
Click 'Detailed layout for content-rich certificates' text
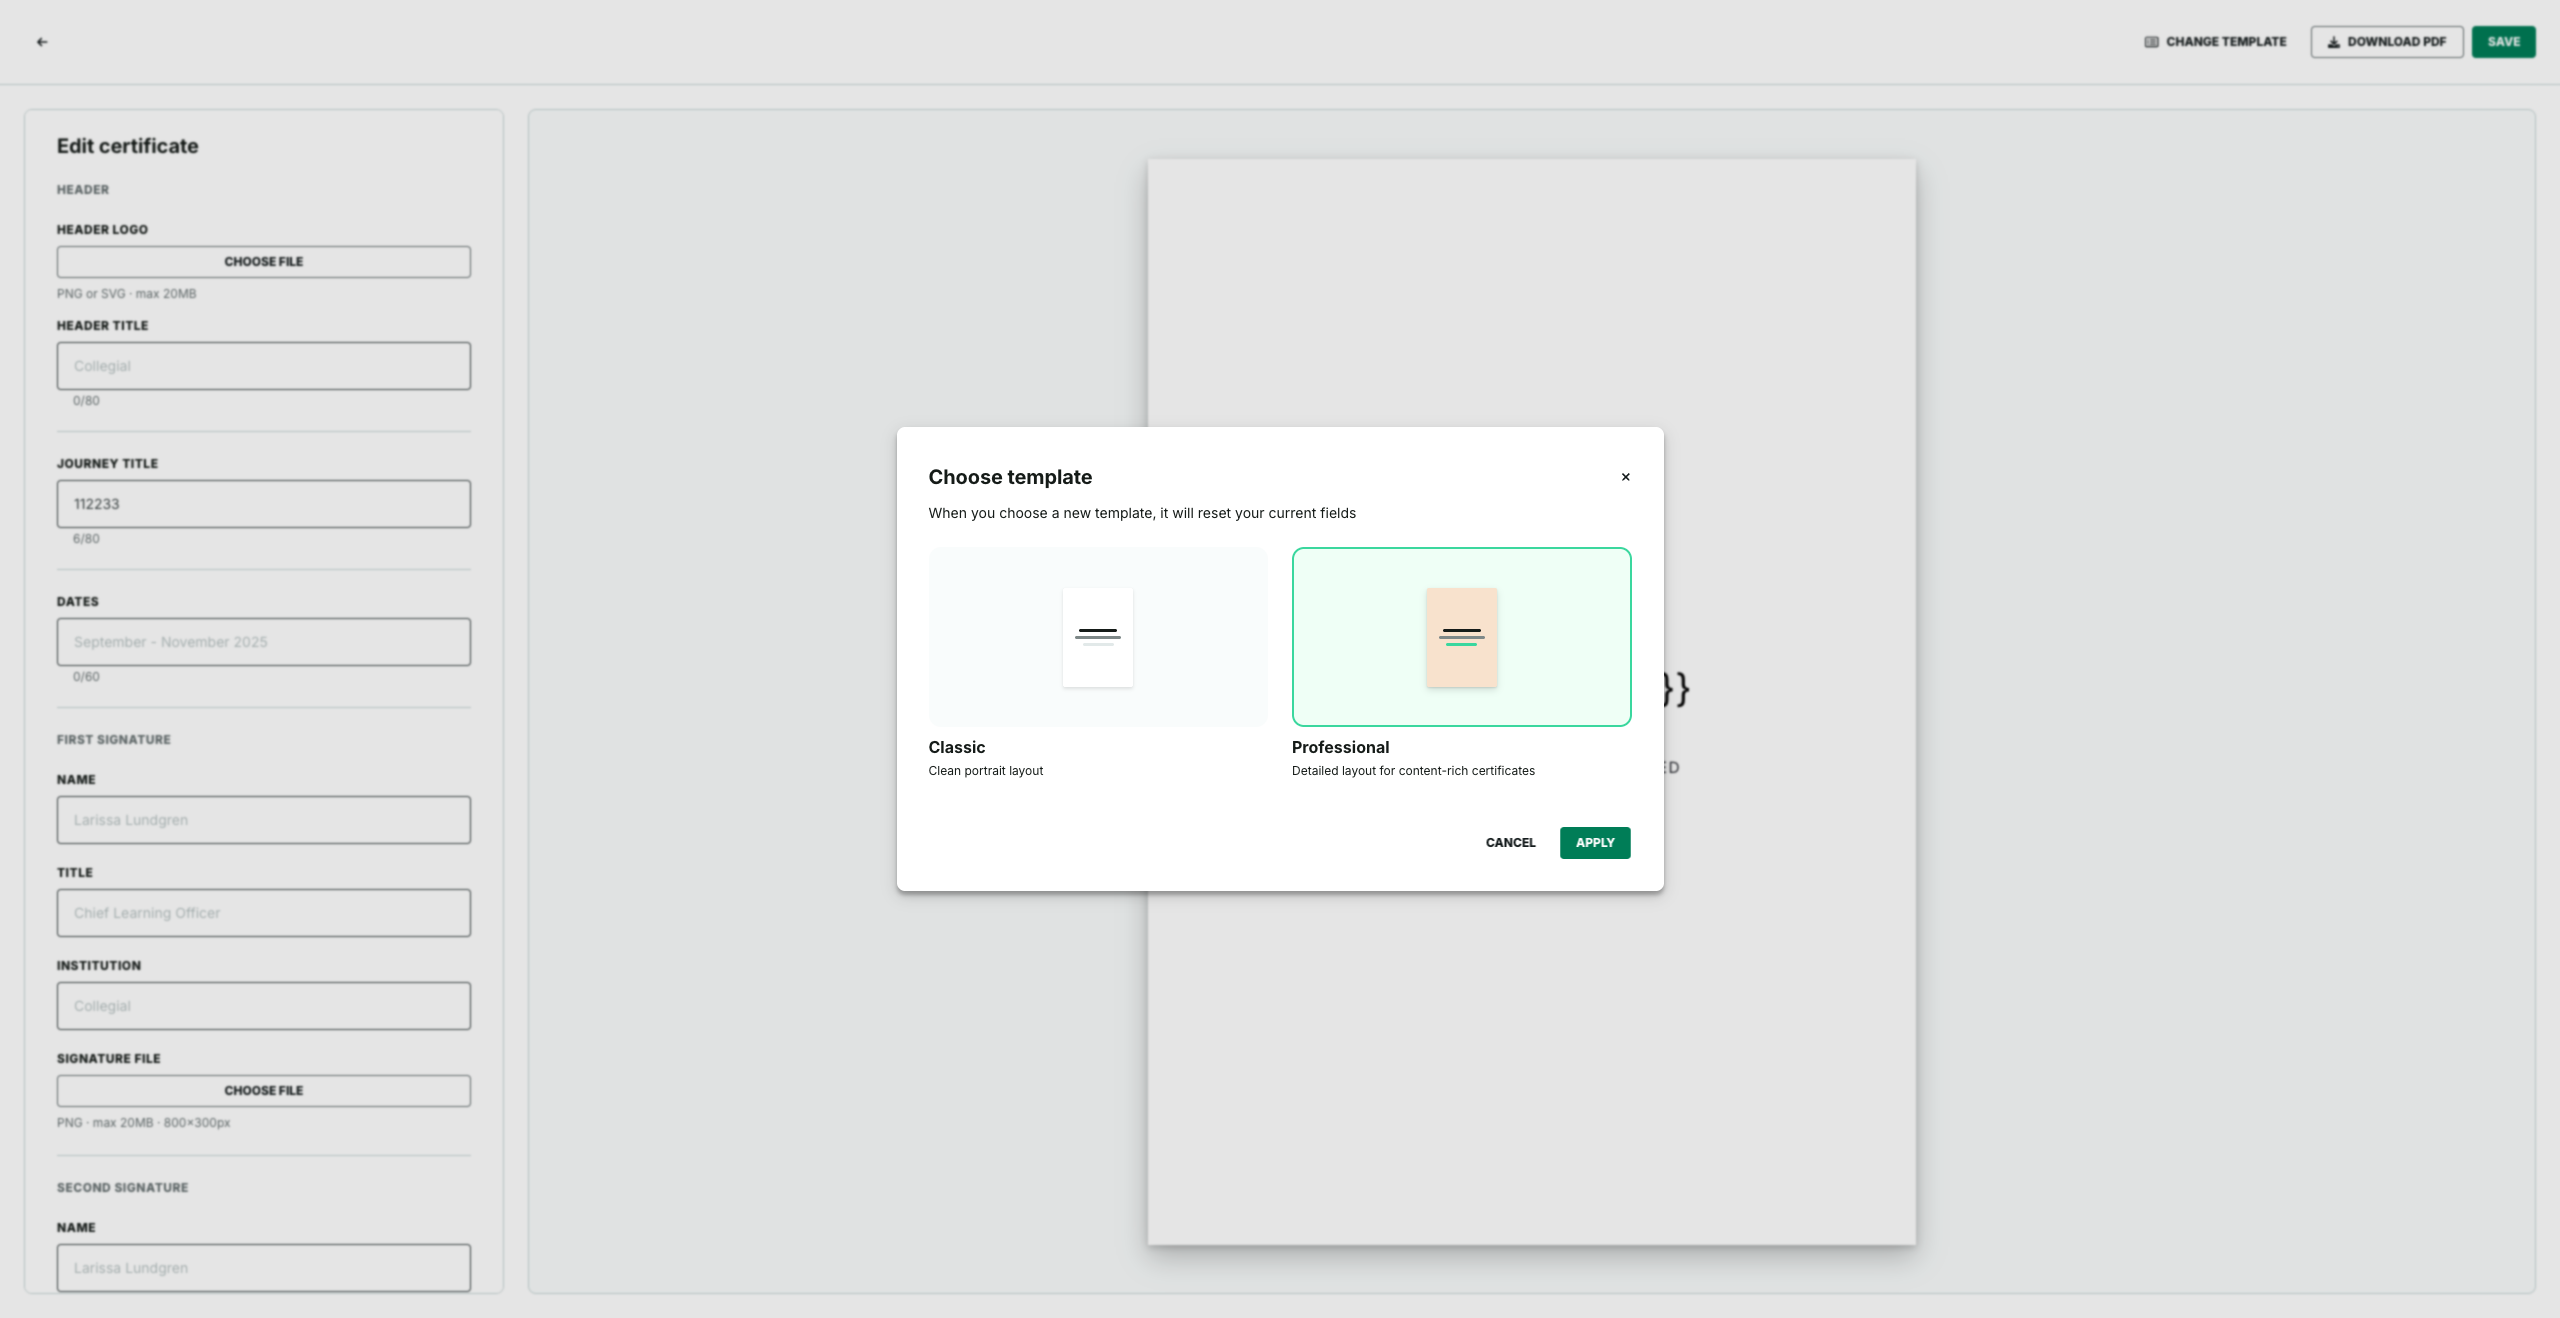pos(1413,771)
